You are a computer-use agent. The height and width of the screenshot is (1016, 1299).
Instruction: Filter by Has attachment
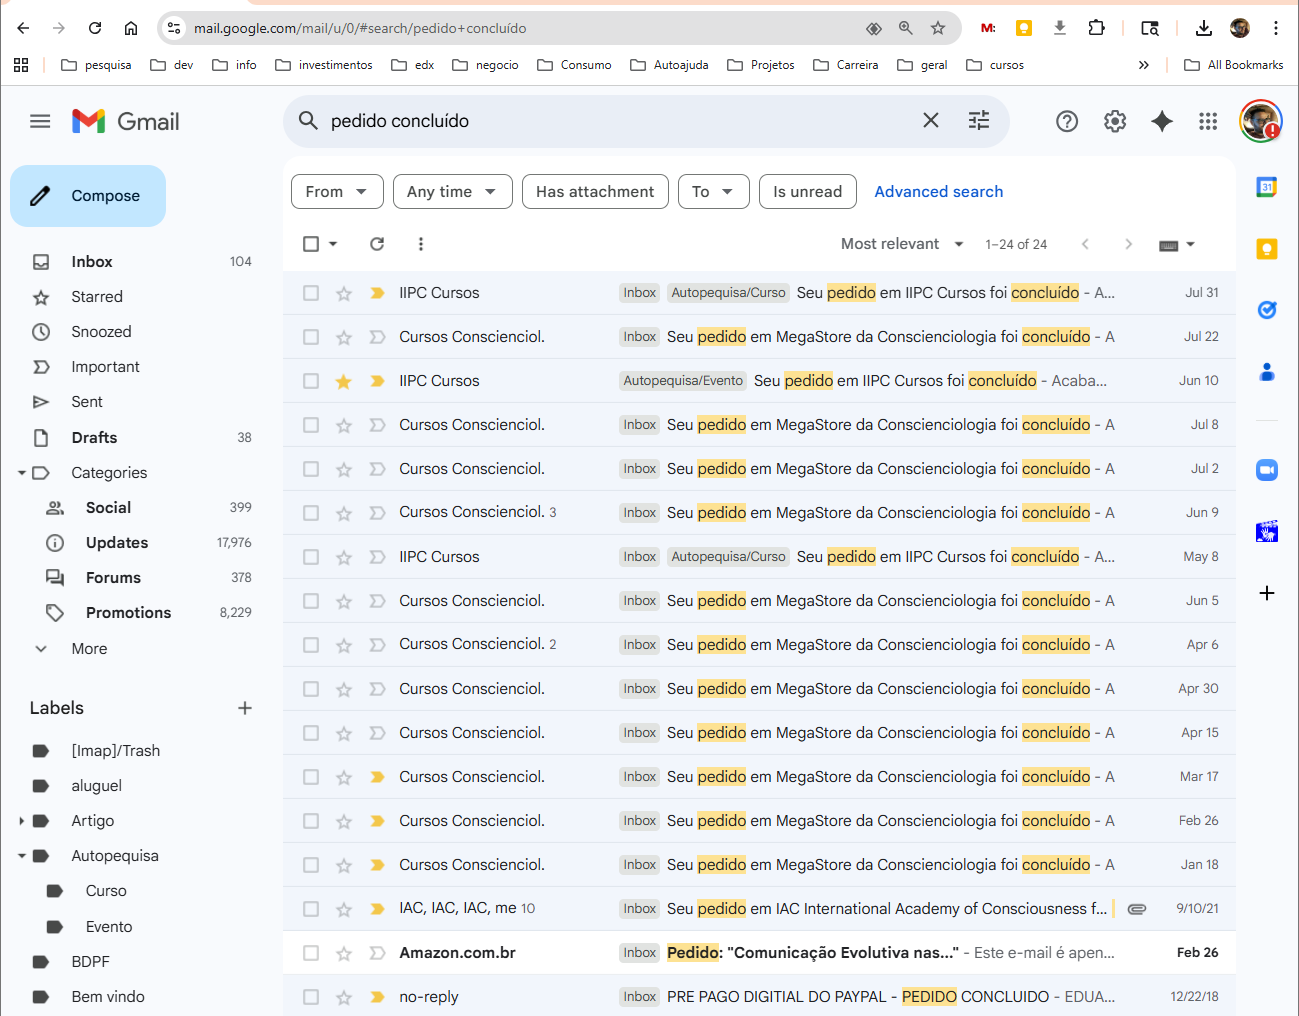(595, 192)
